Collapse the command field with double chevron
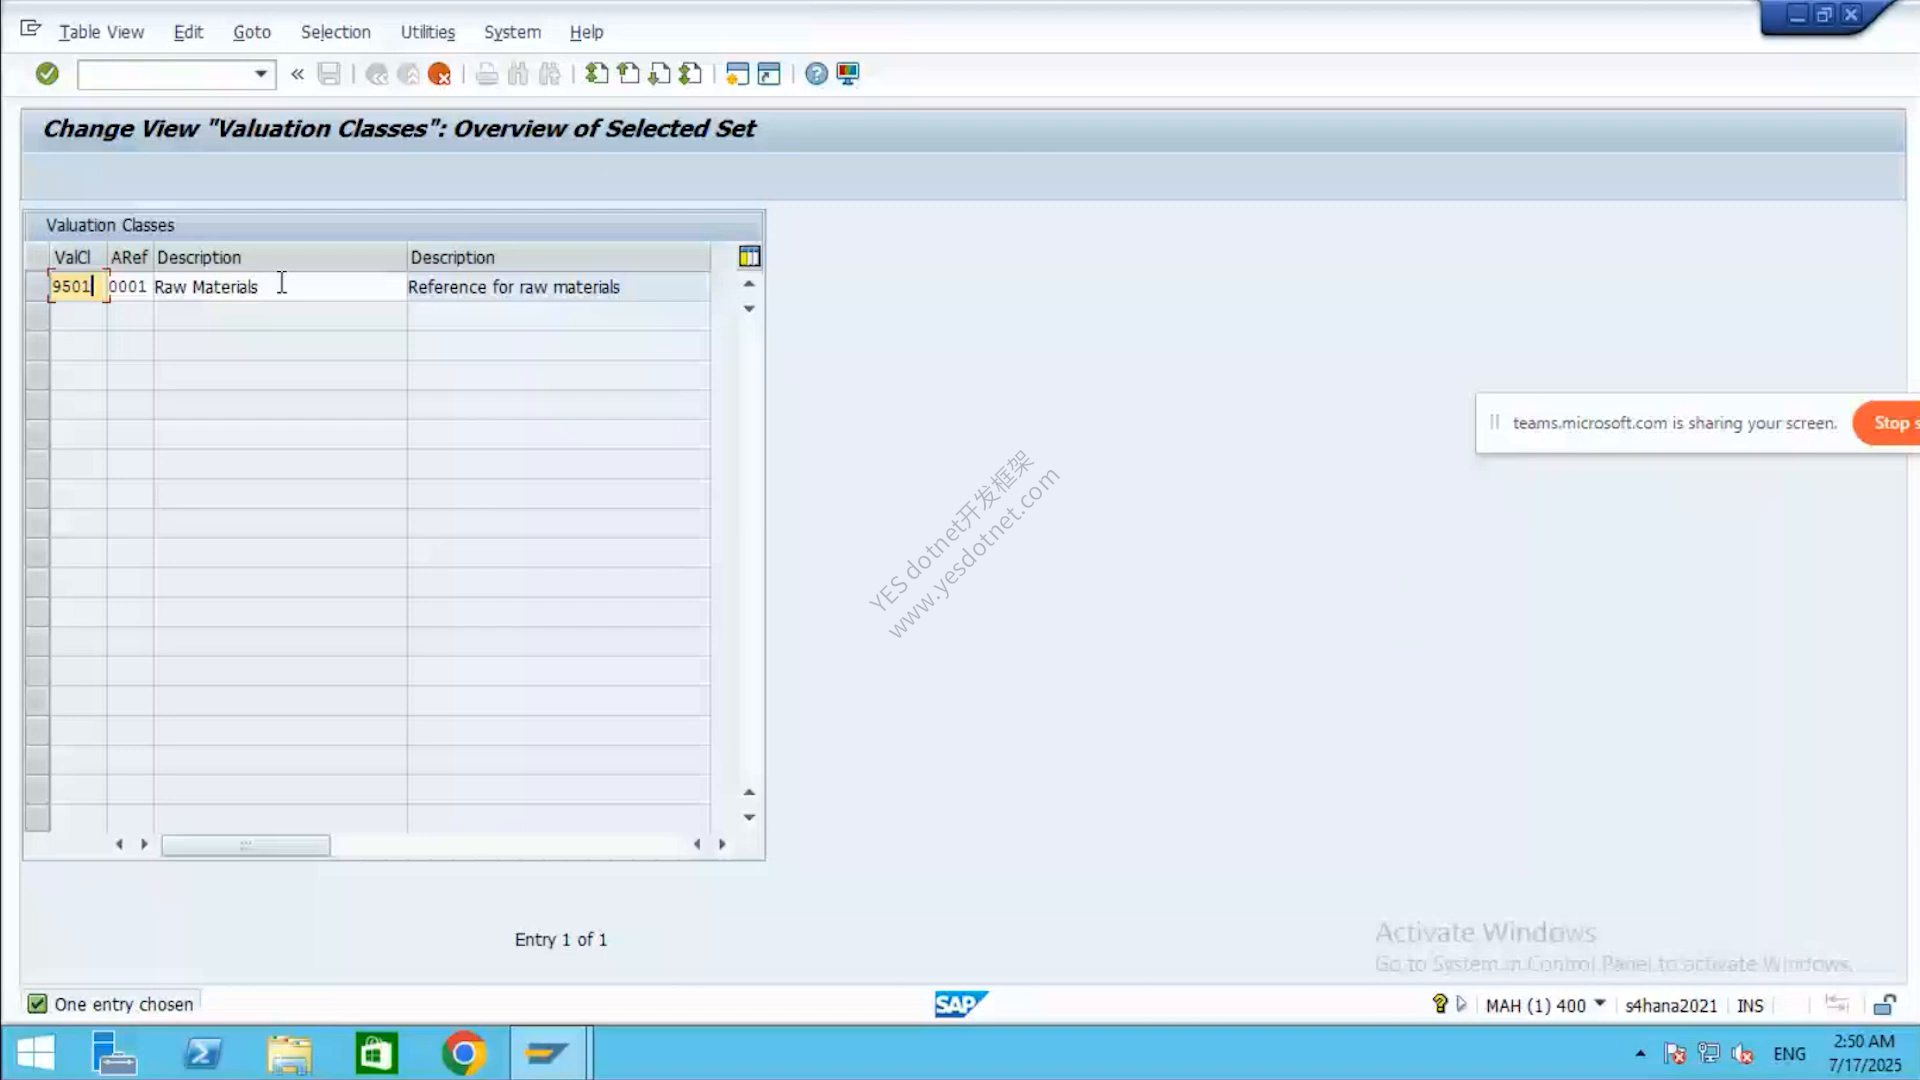 point(297,74)
